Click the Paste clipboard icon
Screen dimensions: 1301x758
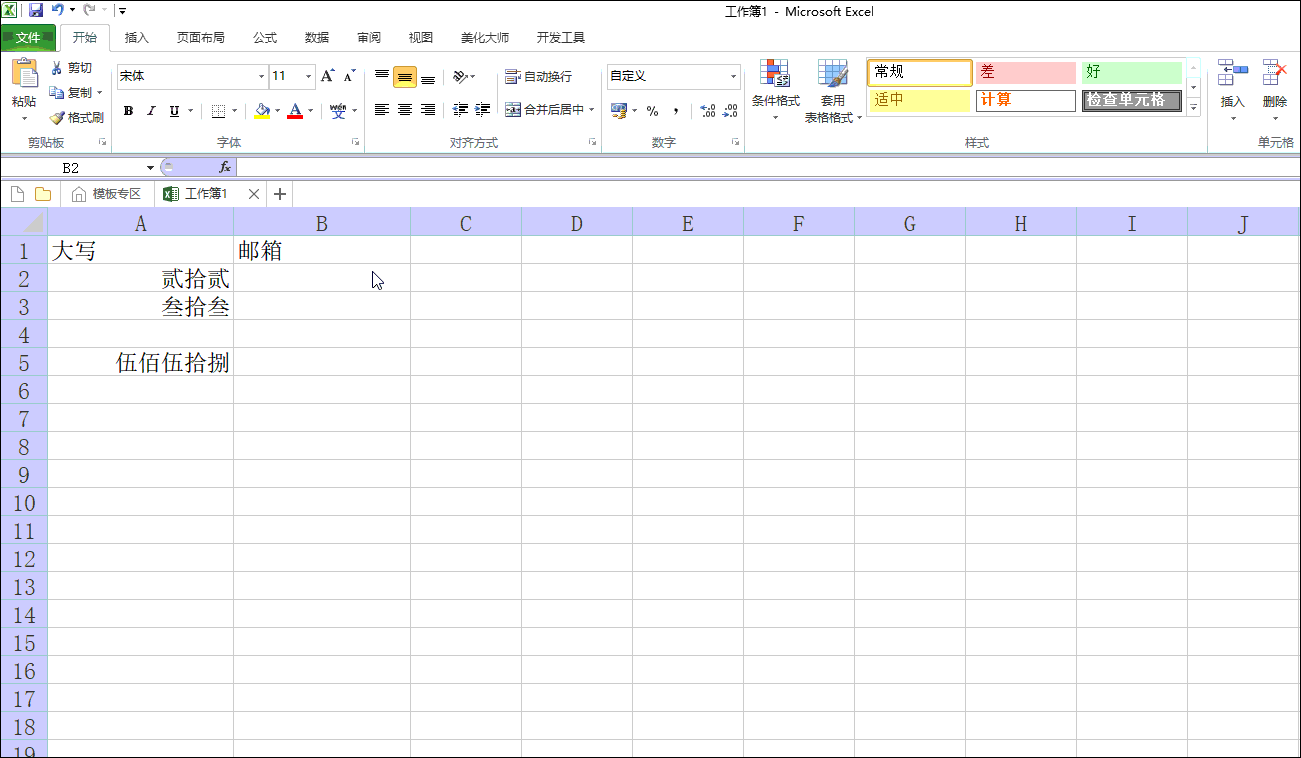[x=24, y=74]
